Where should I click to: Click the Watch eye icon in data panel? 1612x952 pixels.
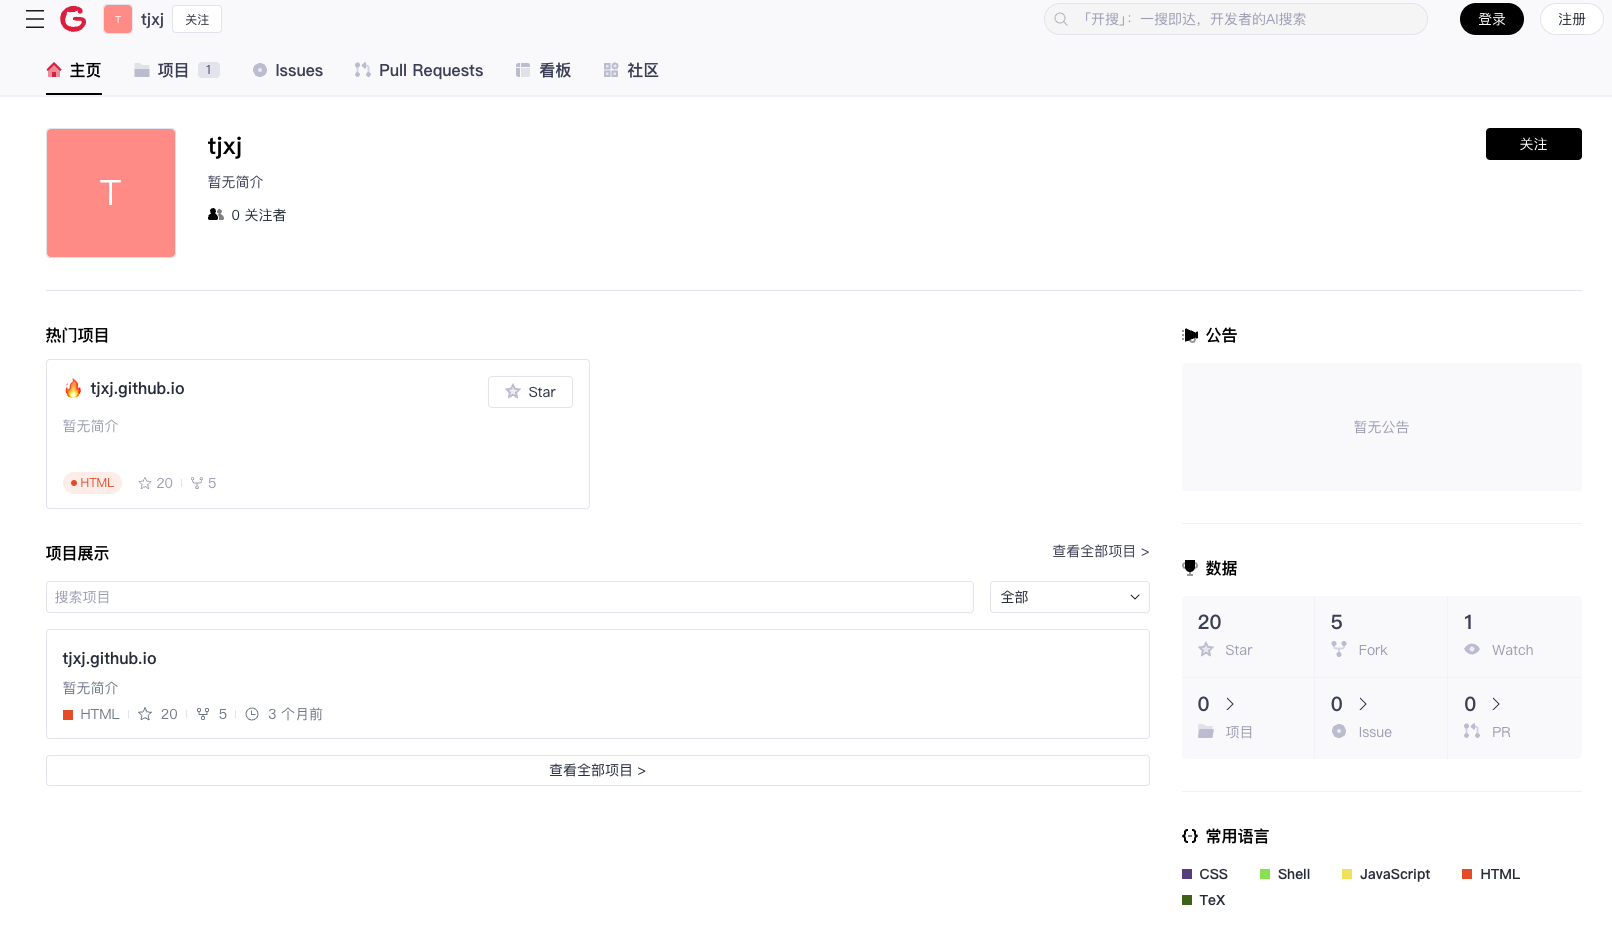(x=1472, y=650)
